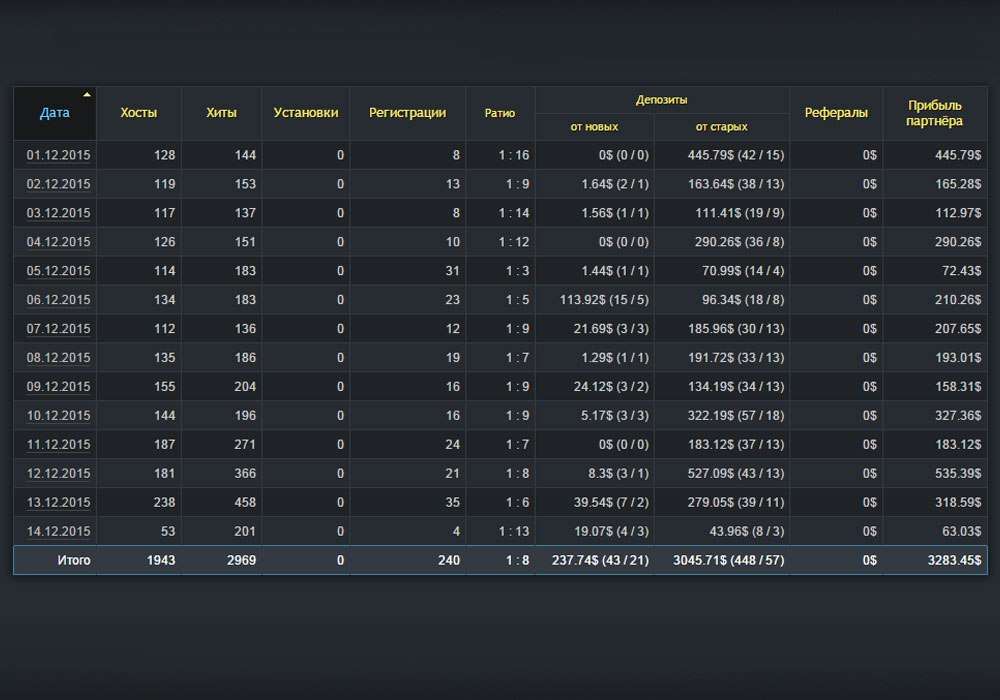Click the Депозиты group header
The width and height of the screenshot is (1000, 700).
[661, 100]
